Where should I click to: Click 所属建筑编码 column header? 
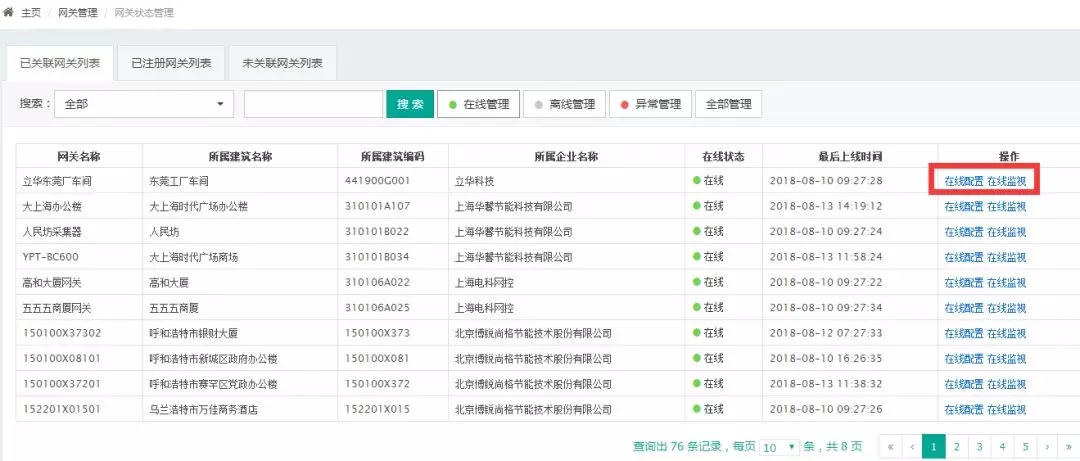coord(393,156)
